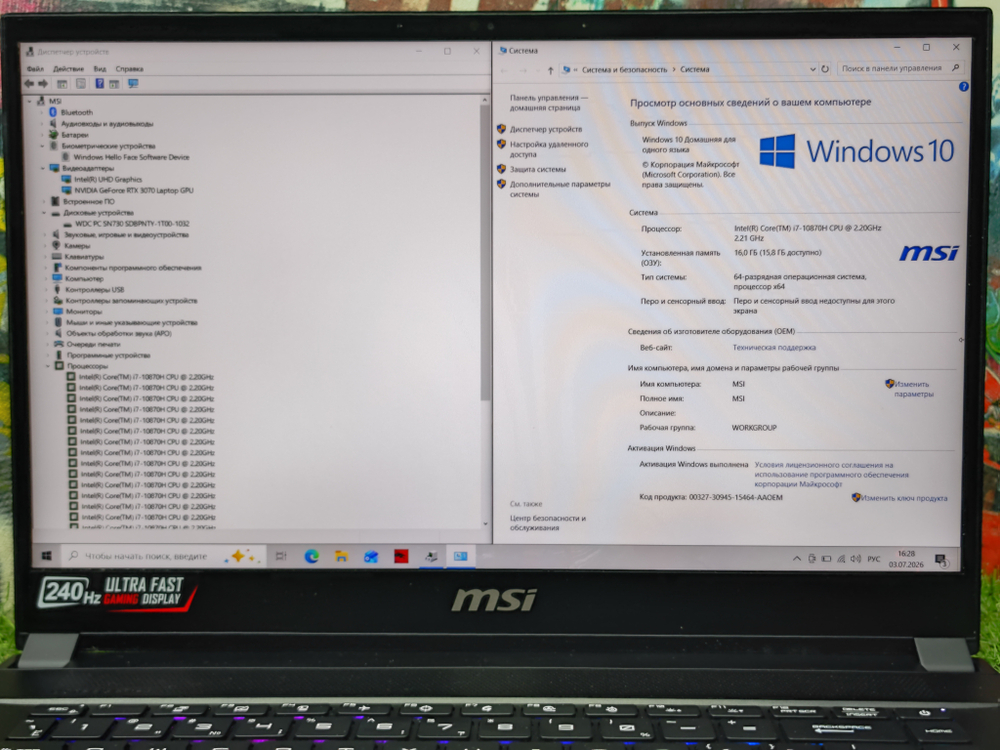Open Дополнительные параметры системы link
Viewport: 1000px width, 750px height.
[560, 189]
